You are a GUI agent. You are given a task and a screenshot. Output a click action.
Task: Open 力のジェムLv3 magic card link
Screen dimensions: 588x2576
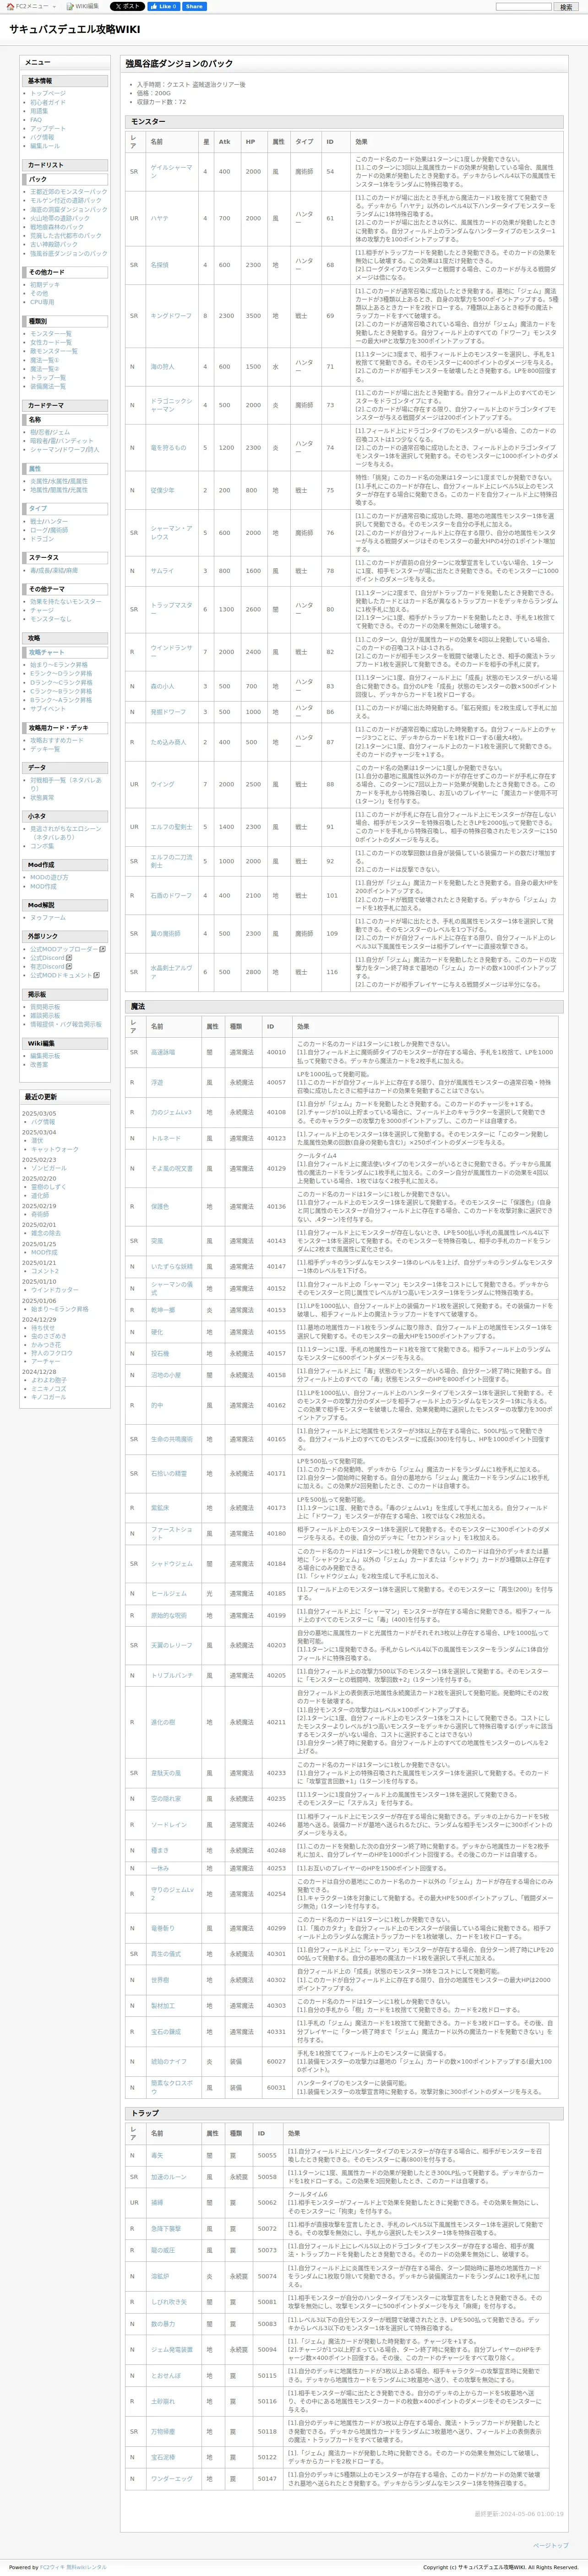[171, 1112]
